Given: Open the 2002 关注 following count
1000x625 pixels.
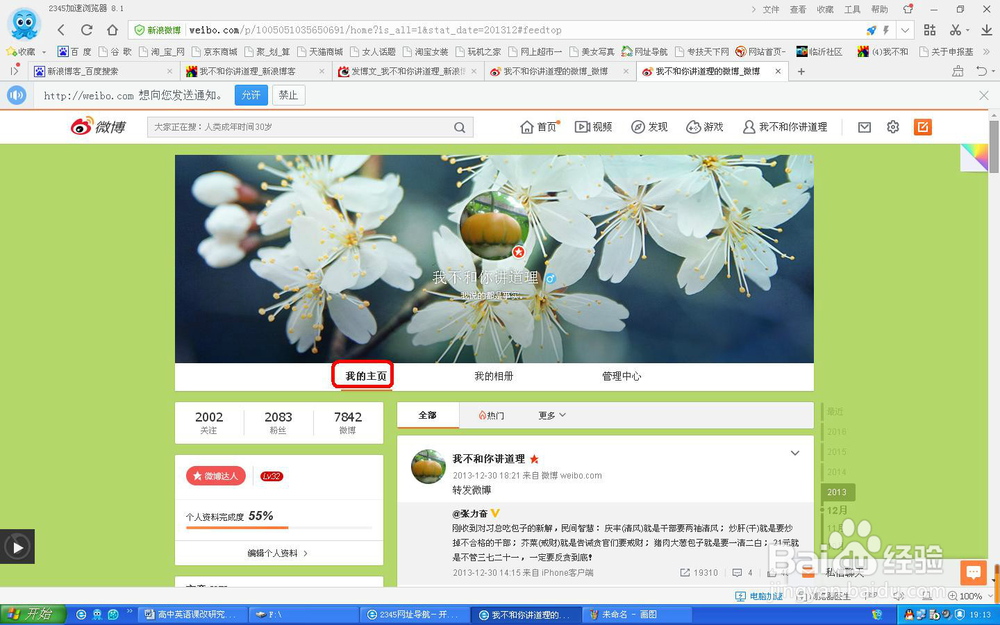Looking at the screenshot, I should [209, 422].
